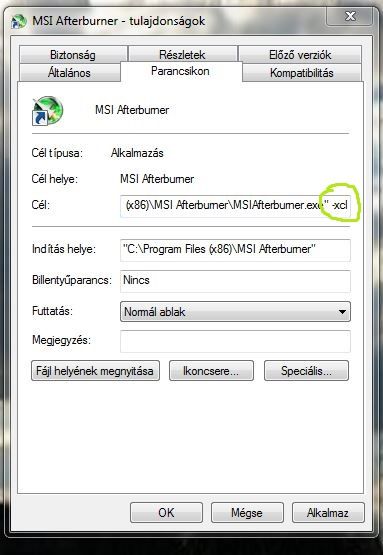Click the Cél típusa label
This screenshot has width=383, height=555.
click(57, 153)
